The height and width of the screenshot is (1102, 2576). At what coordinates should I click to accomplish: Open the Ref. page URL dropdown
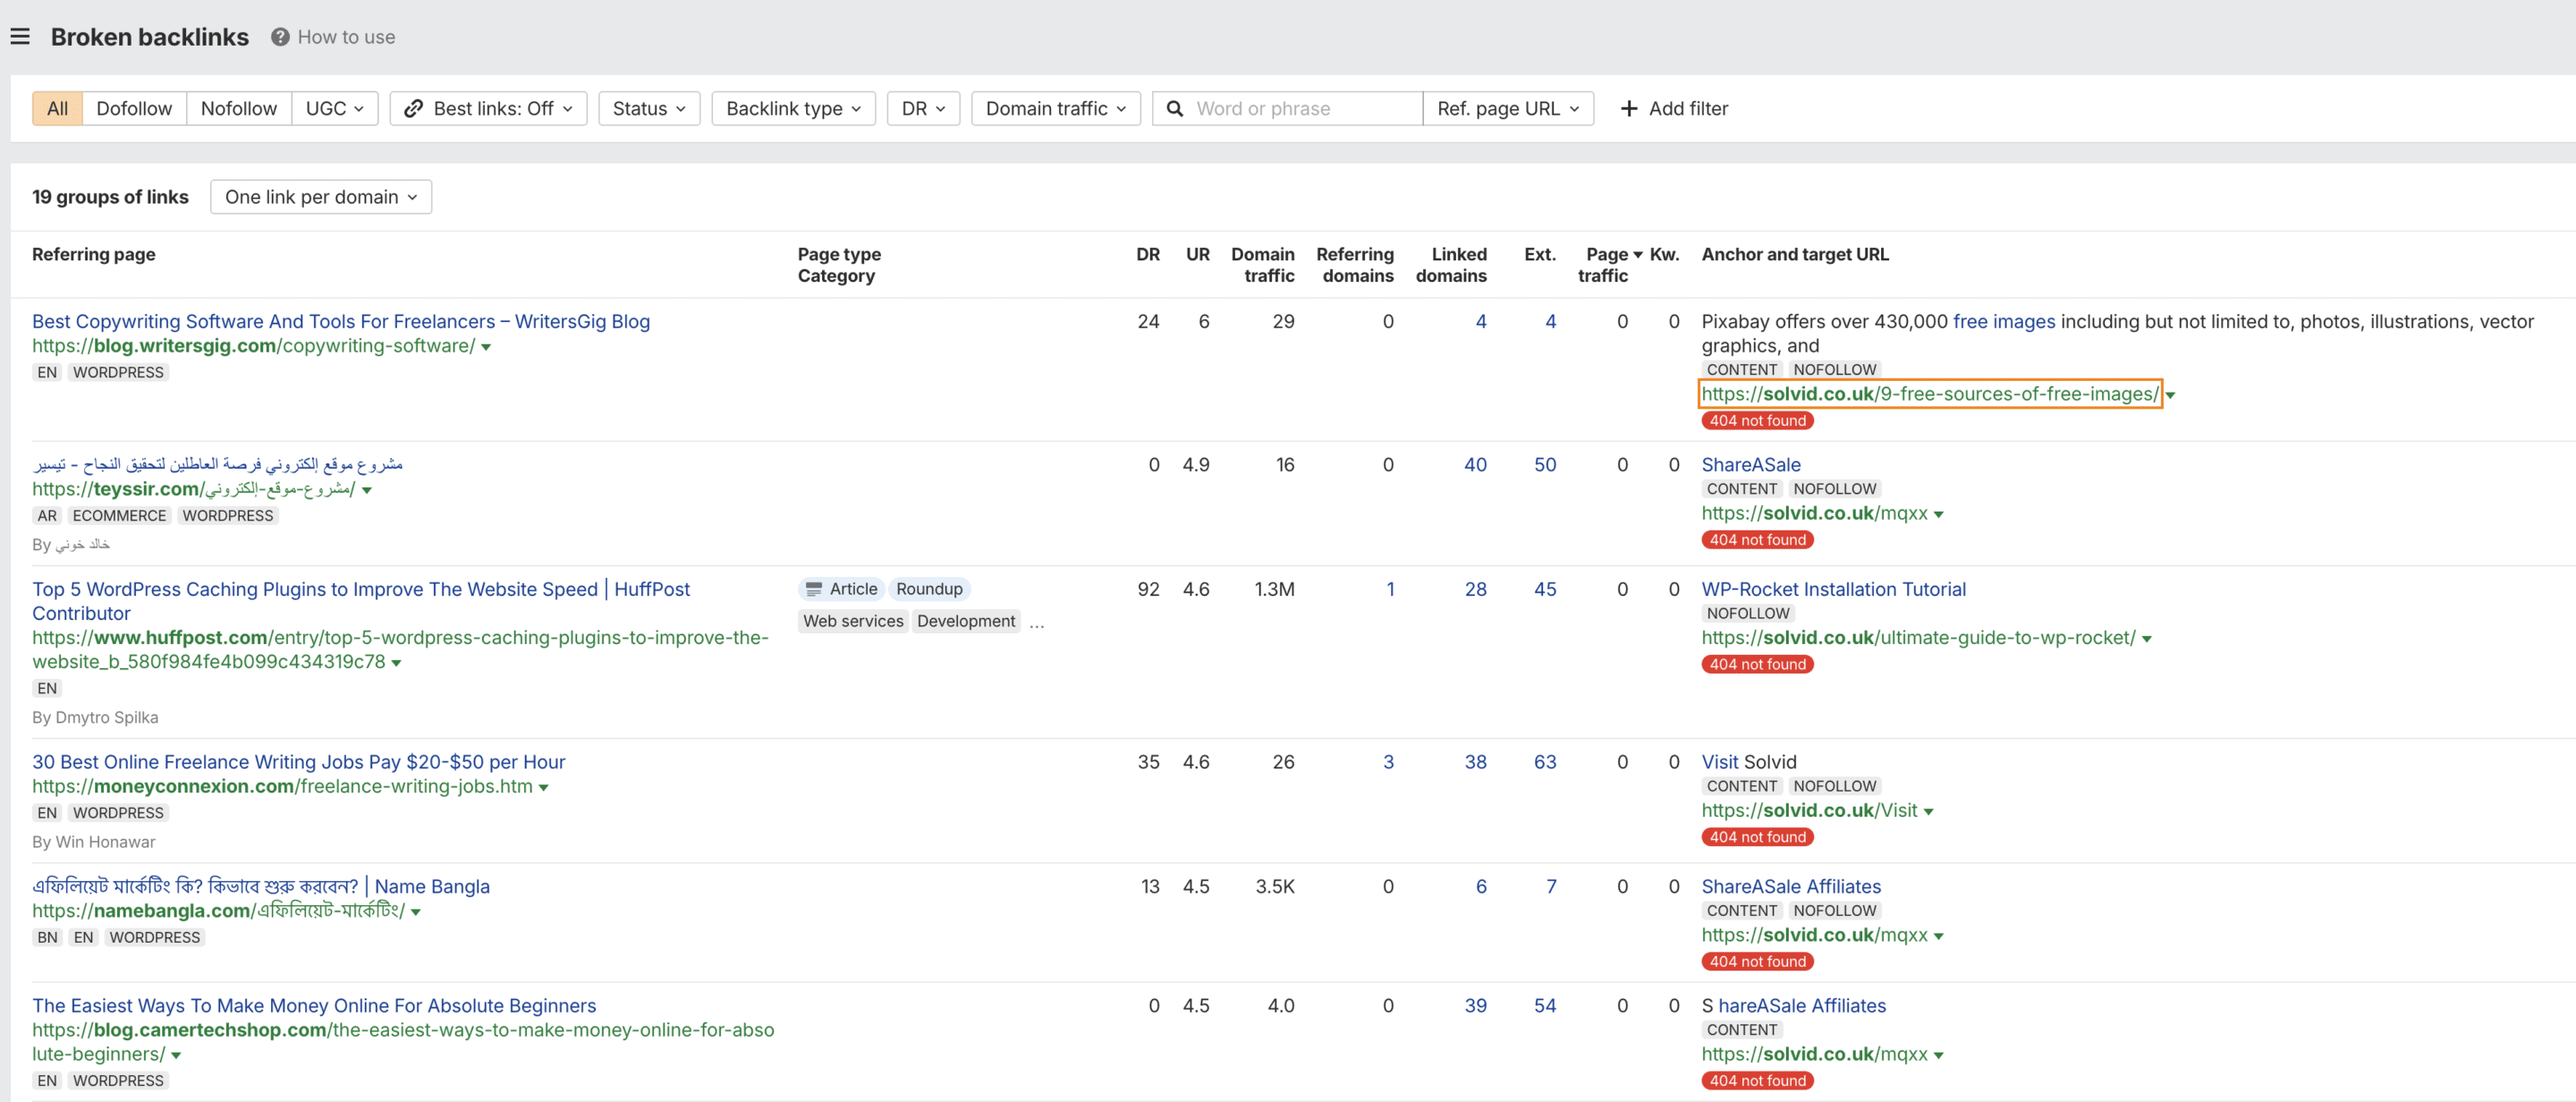point(1507,108)
